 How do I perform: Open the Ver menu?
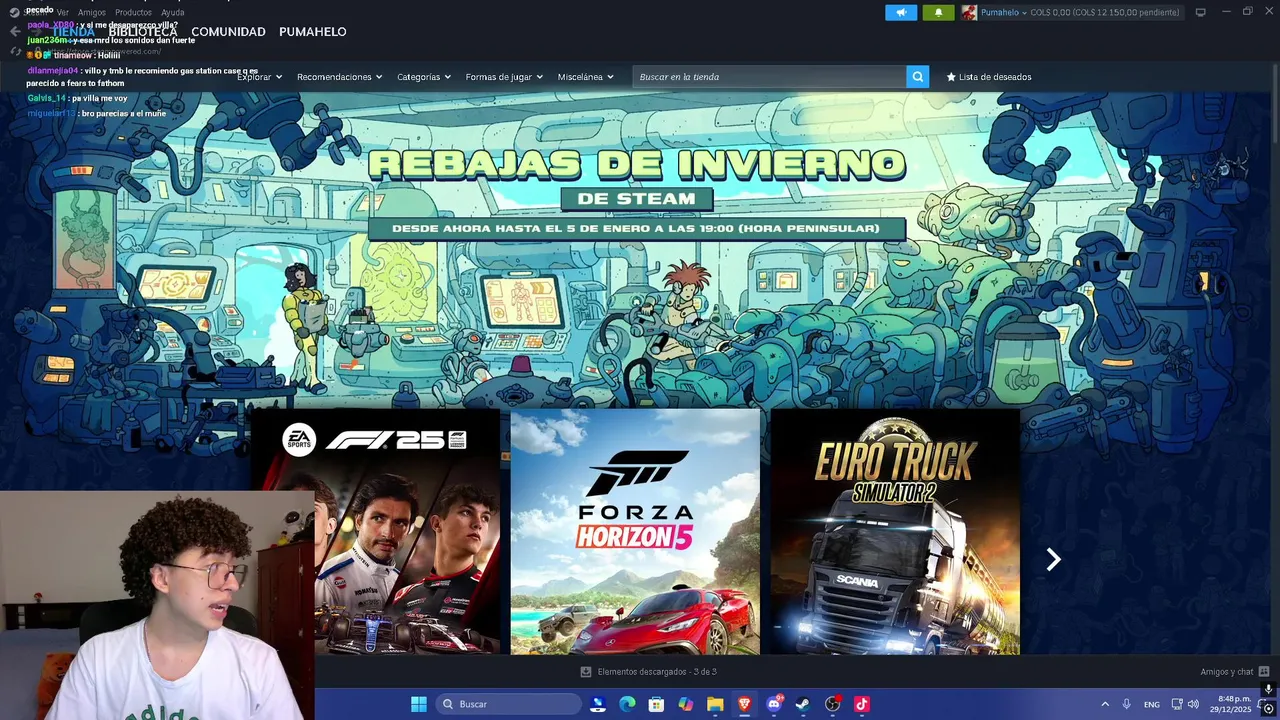(63, 12)
